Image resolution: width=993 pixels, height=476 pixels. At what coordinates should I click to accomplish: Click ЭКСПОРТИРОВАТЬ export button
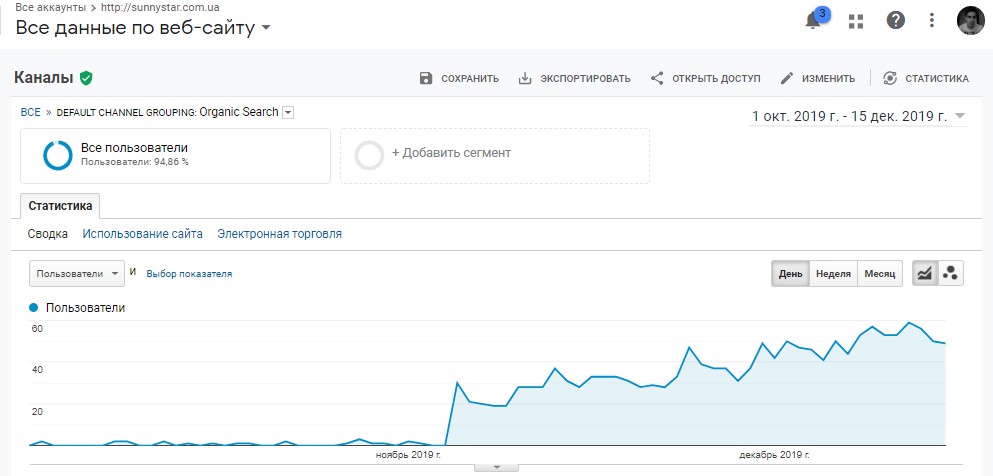coord(574,78)
